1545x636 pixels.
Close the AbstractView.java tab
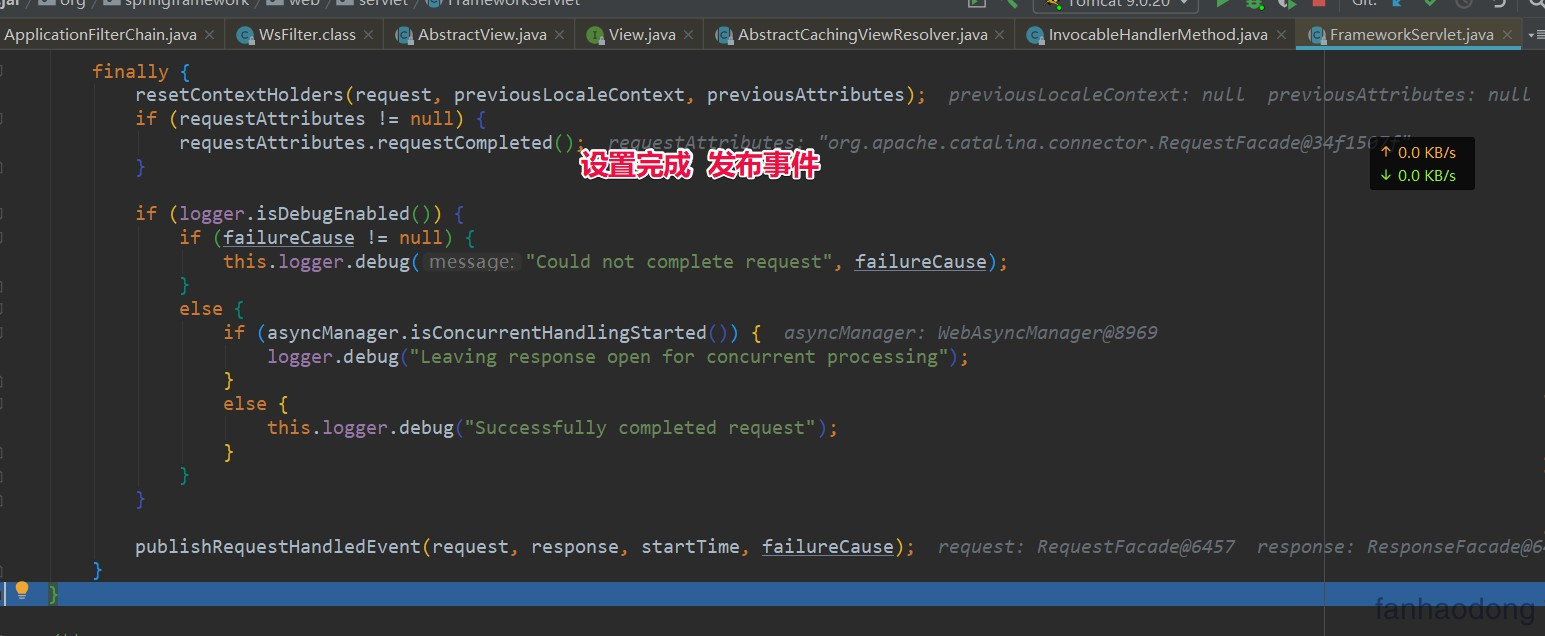tap(559, 34)
